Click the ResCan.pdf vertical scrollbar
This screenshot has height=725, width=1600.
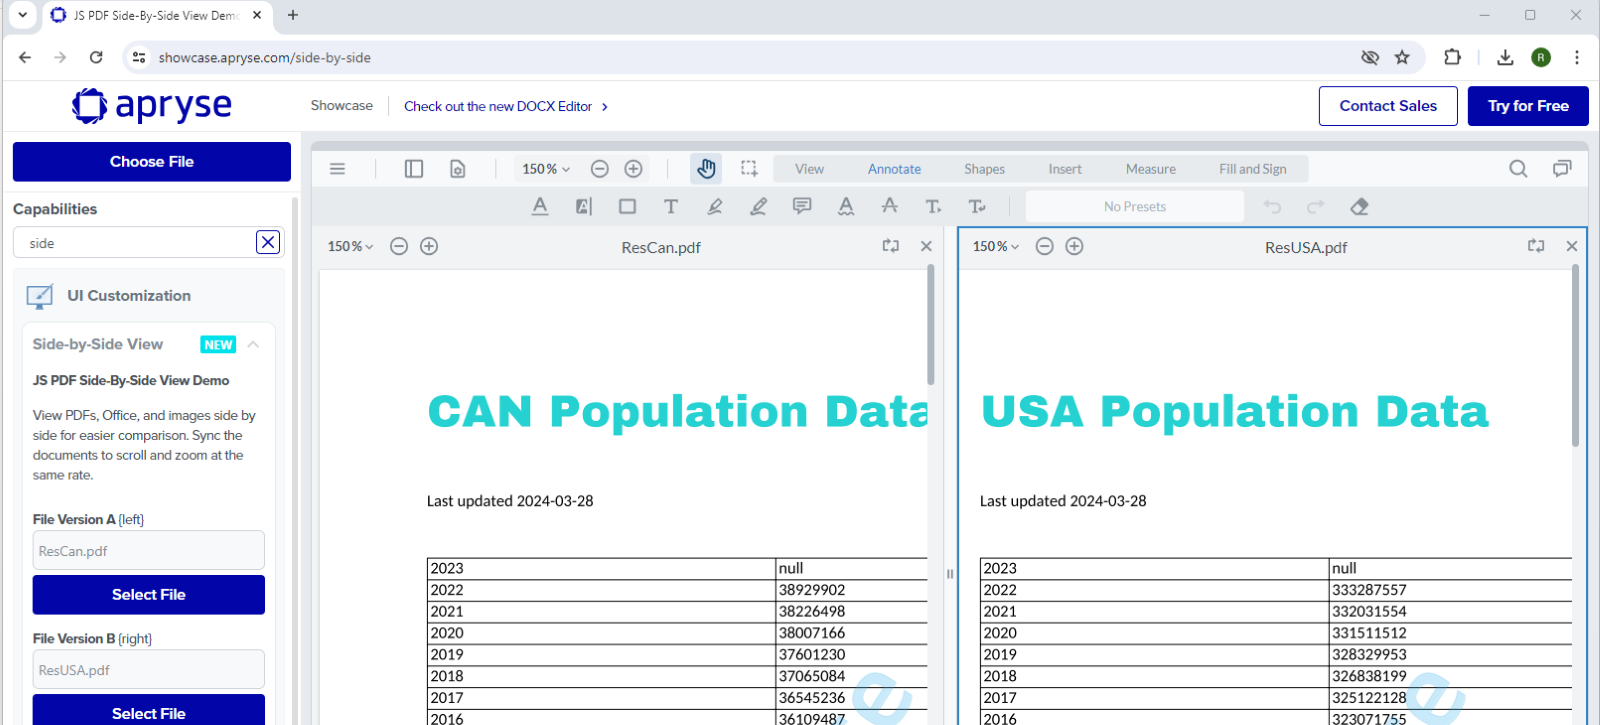(x=931, y=325)
